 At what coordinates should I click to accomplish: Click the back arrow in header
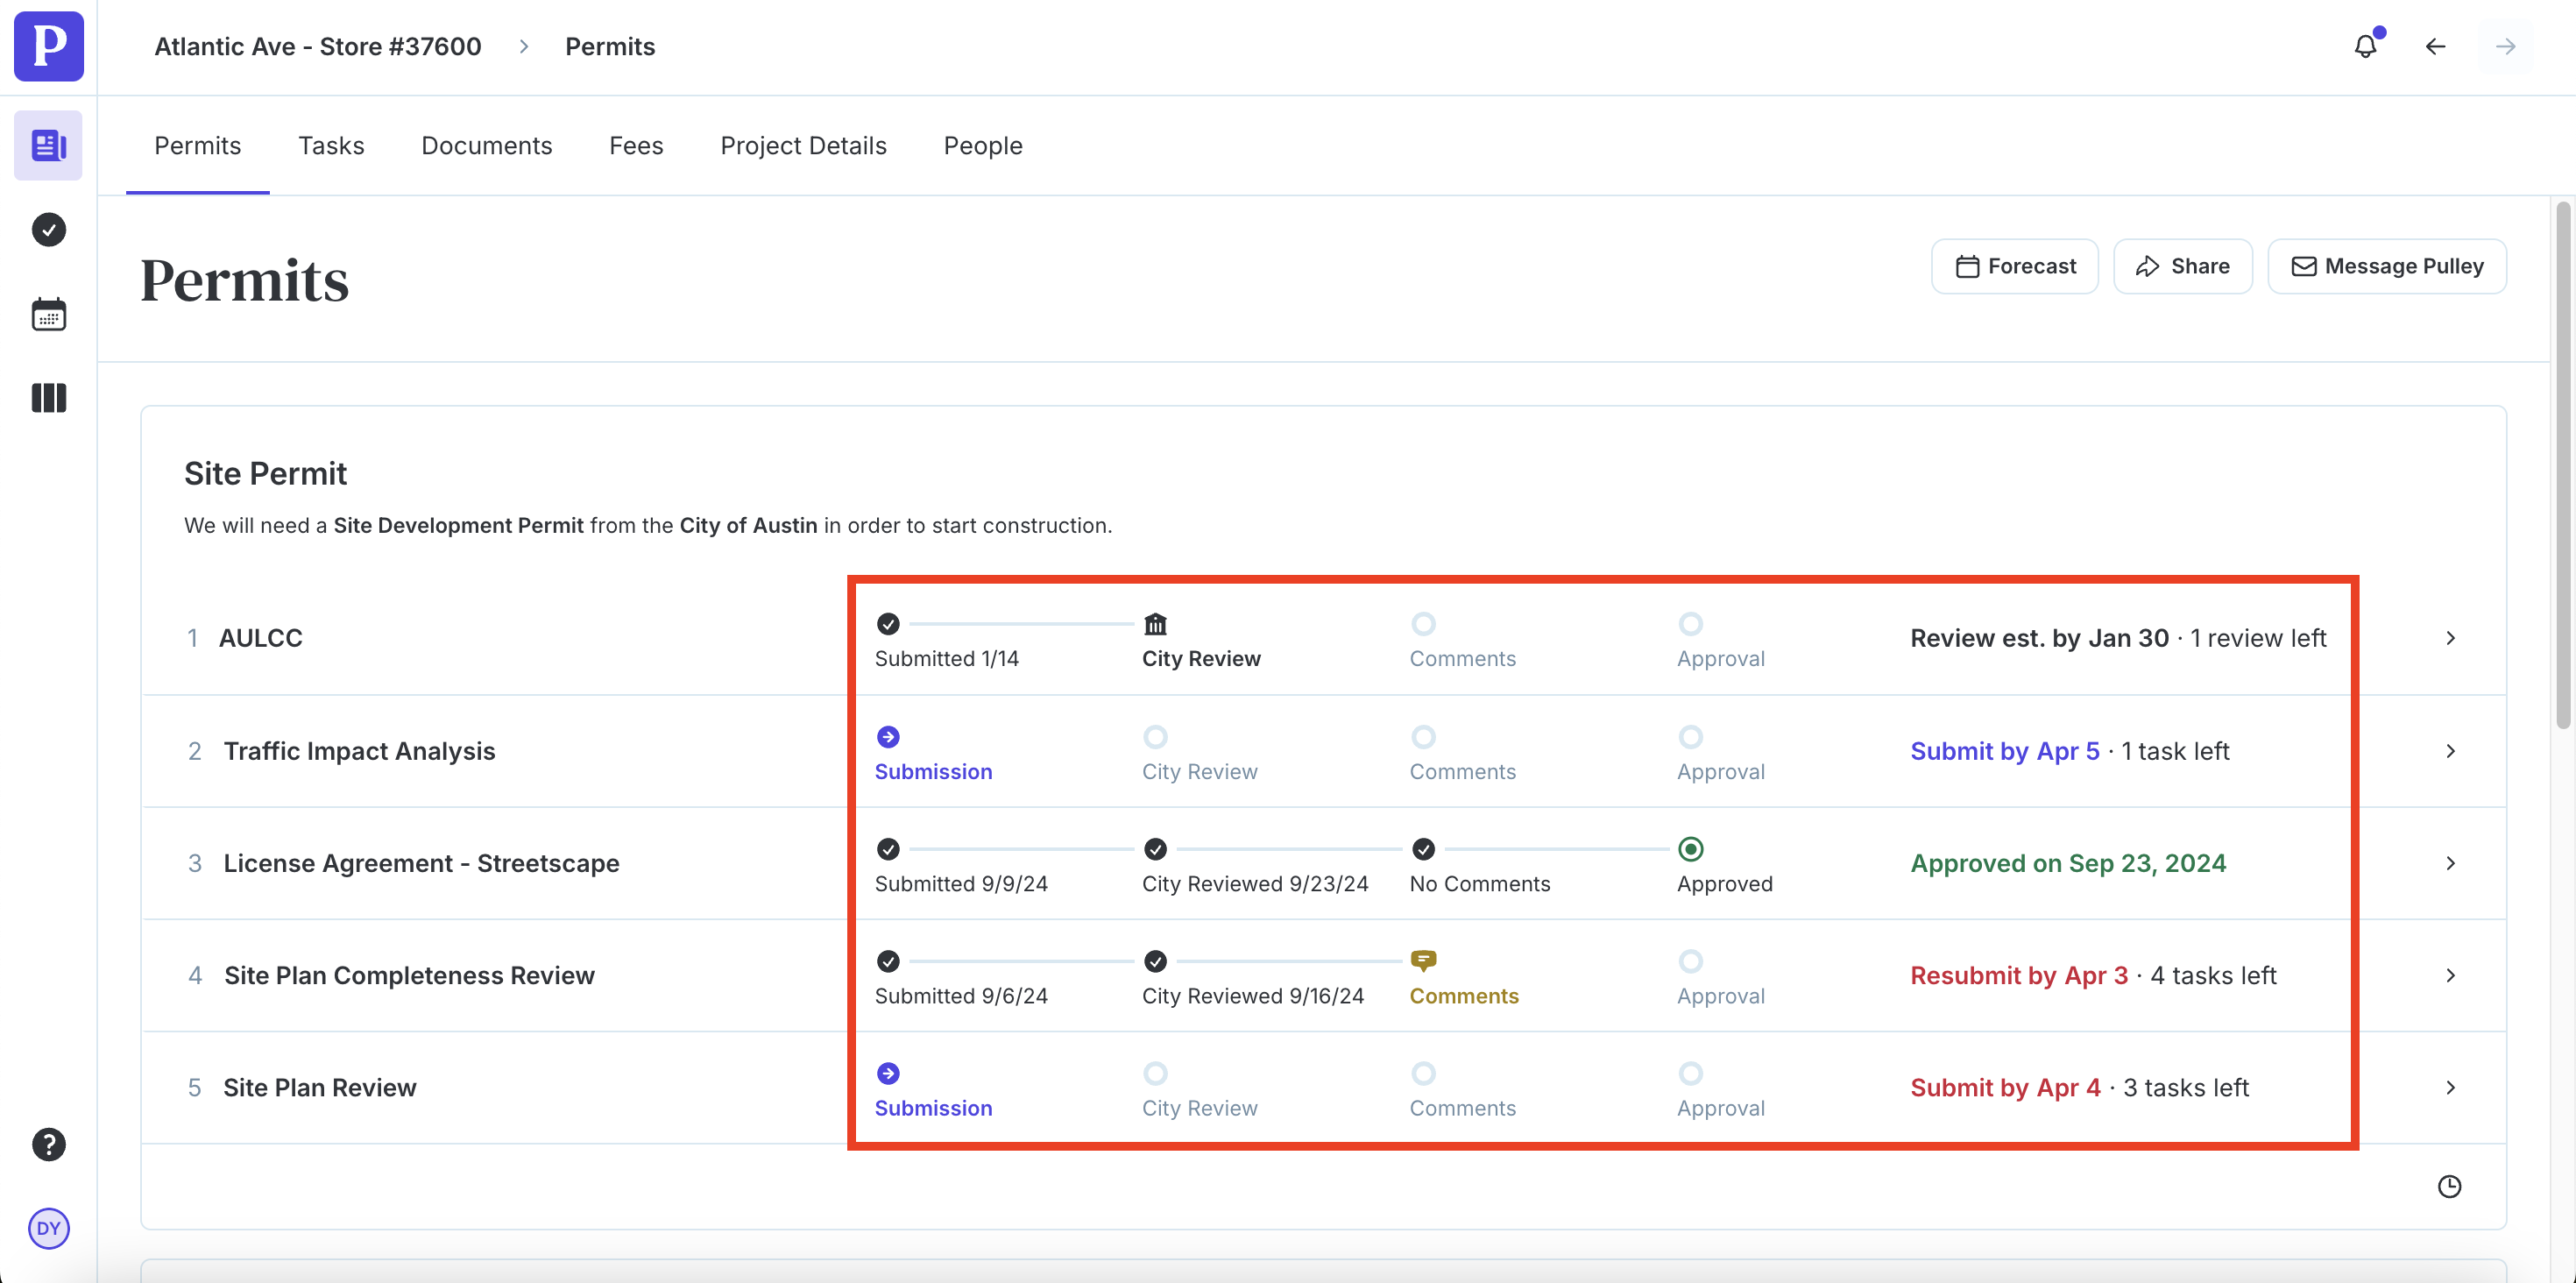[2435, 46]
